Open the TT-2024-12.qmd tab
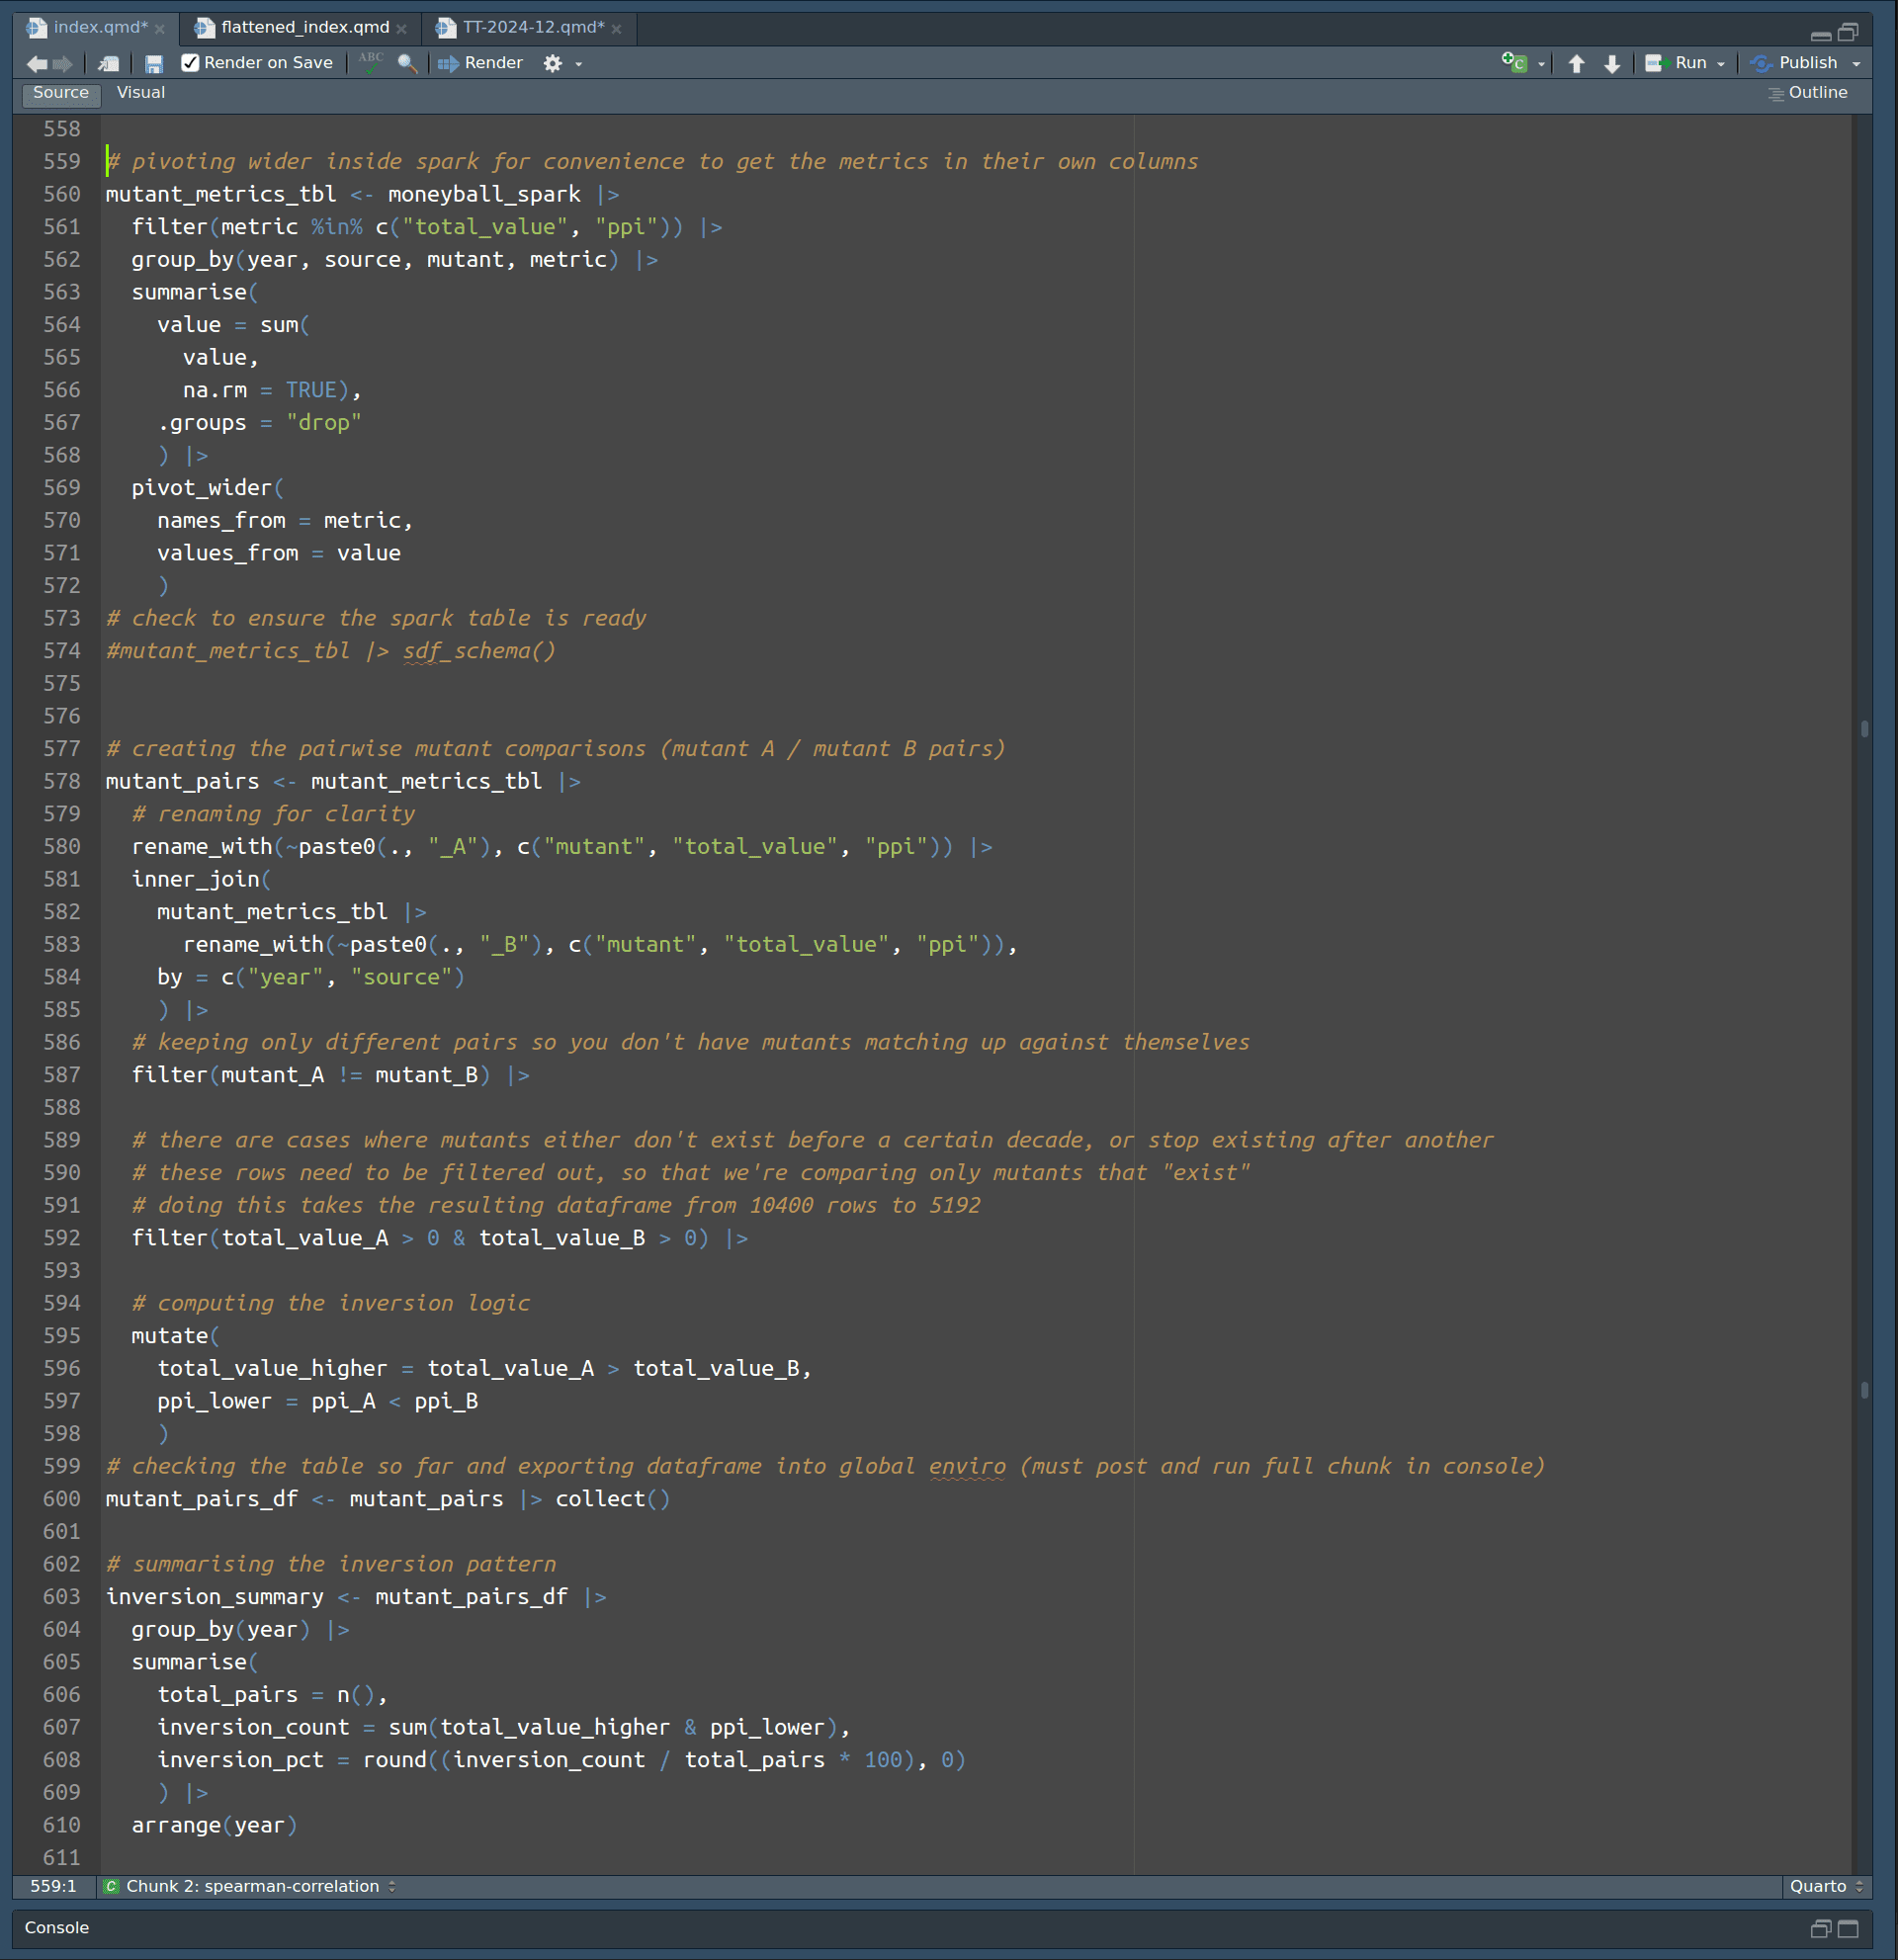1898x1960 pixels. 532,28
